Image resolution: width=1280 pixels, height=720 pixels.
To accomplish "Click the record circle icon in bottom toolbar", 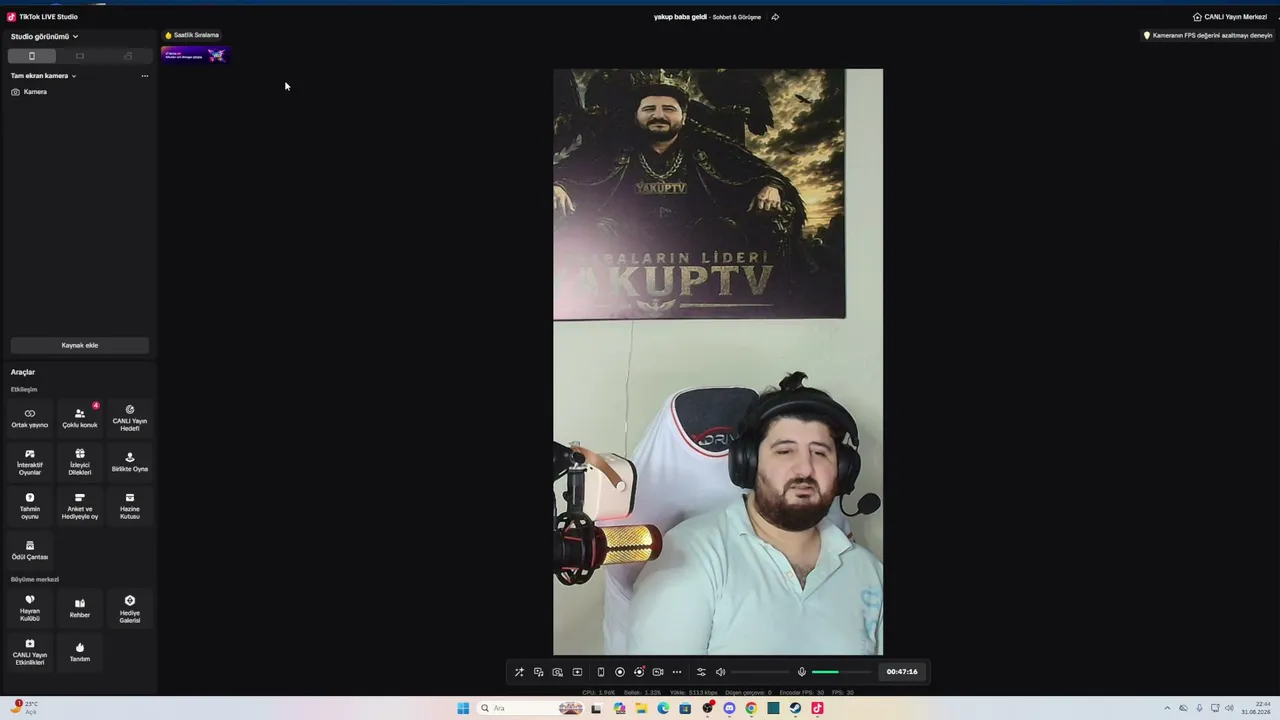I will (x=620, y=672).
